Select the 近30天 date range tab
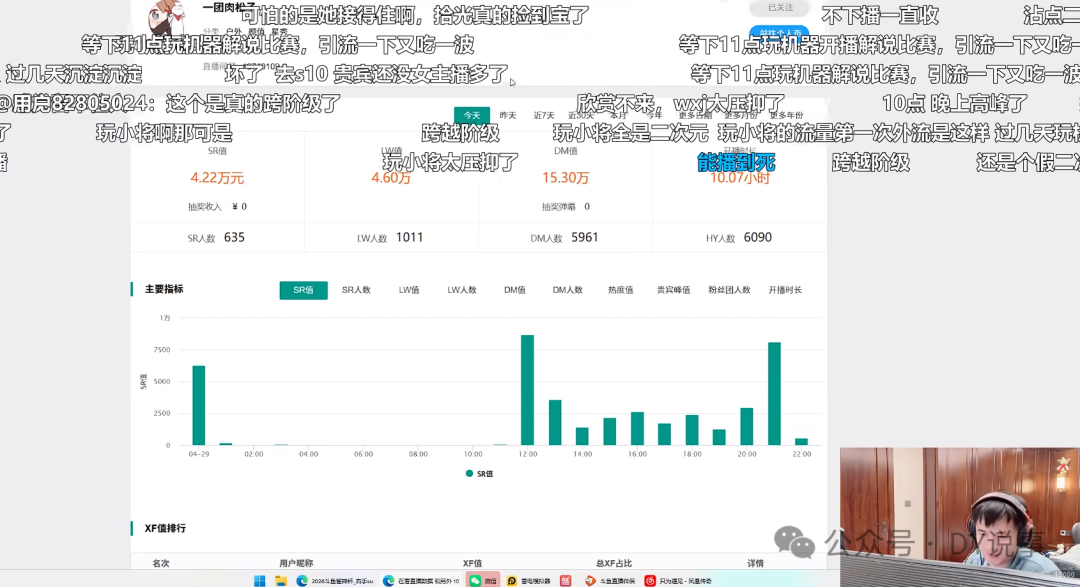Image resolution: width=1080 pixels, height=587 pixels. 581,115
